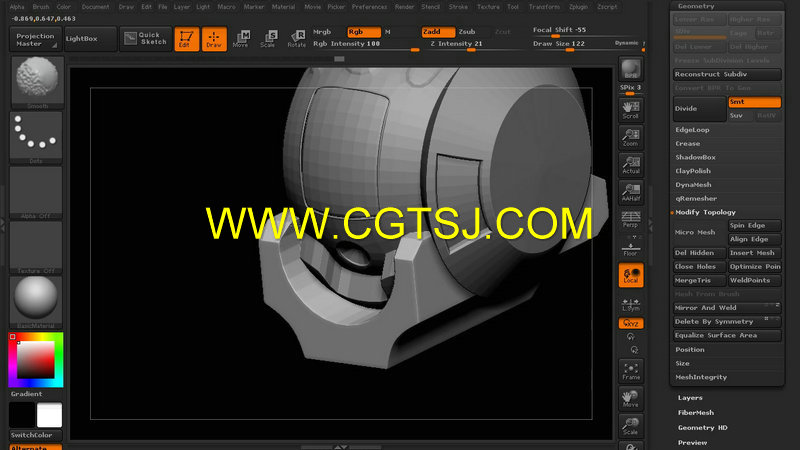The image size is (800, 450).
Task: Expand the Geometry HD subpalette
Action: point(703,428)
